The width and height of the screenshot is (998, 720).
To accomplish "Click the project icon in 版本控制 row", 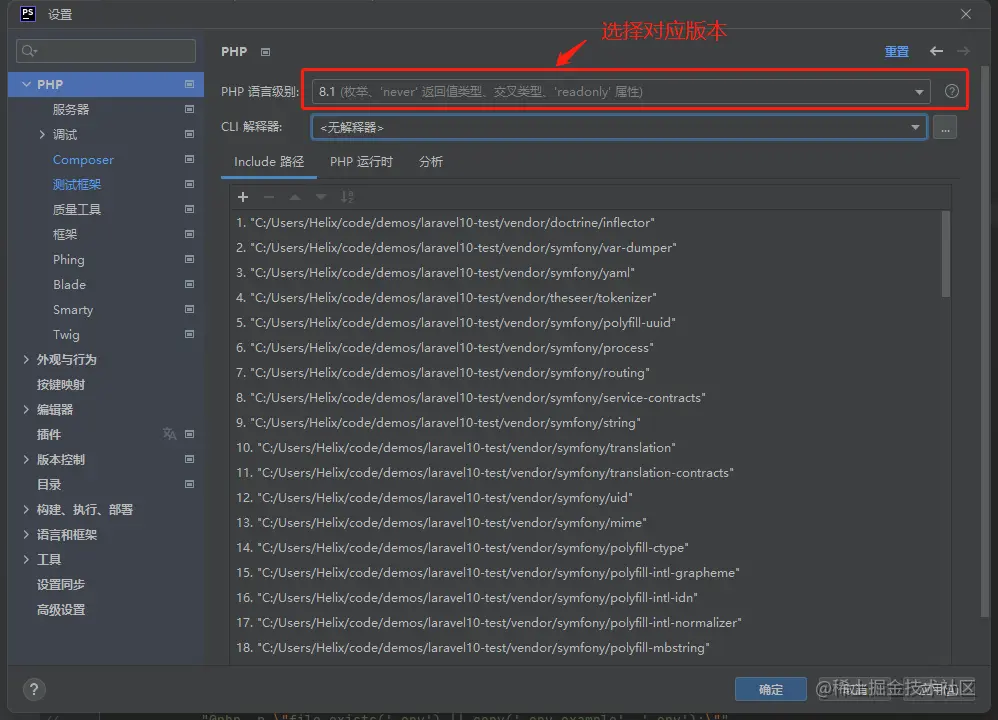I will pos(189,459).
